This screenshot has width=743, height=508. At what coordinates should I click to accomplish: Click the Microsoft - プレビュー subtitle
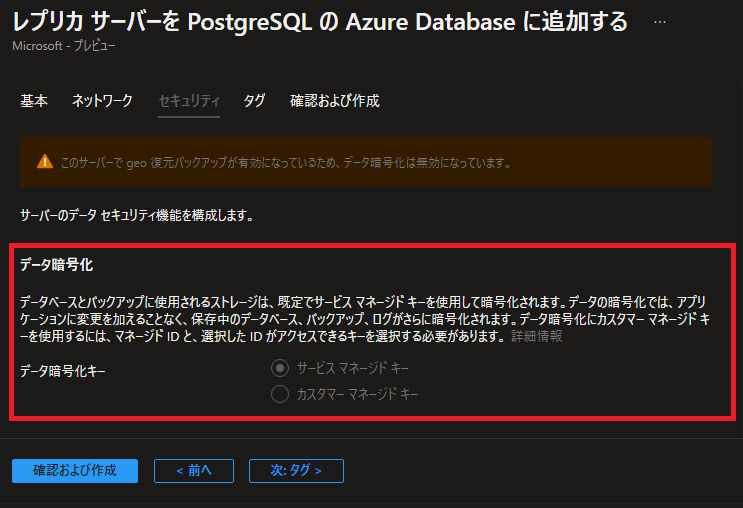(x=64, y=46)
